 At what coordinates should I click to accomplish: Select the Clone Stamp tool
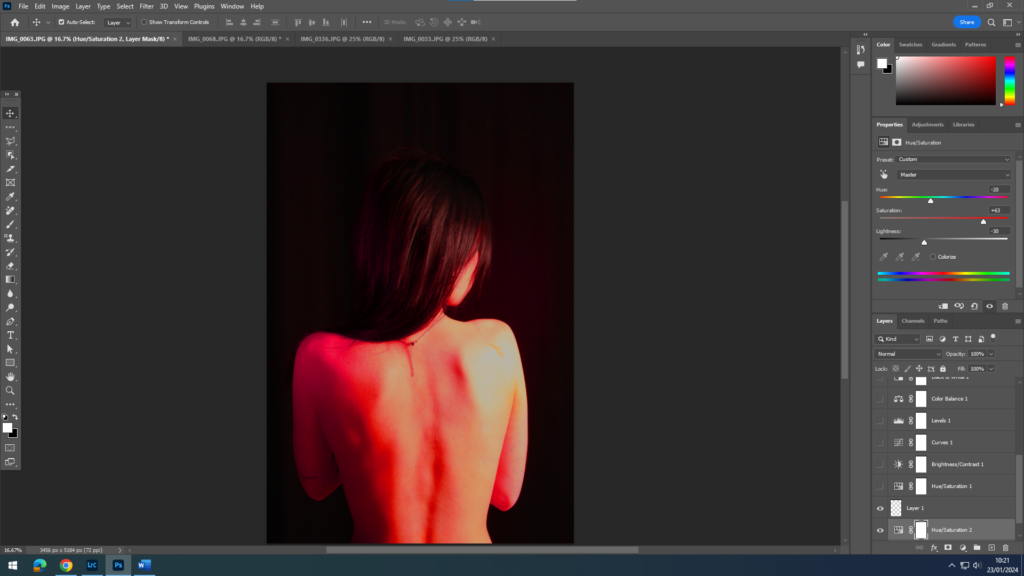pos(10,238)
